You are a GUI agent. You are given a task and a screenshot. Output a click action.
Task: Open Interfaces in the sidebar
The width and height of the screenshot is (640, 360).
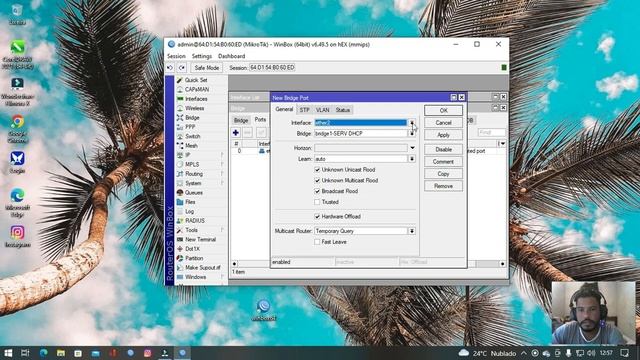[x=196, y=99]
